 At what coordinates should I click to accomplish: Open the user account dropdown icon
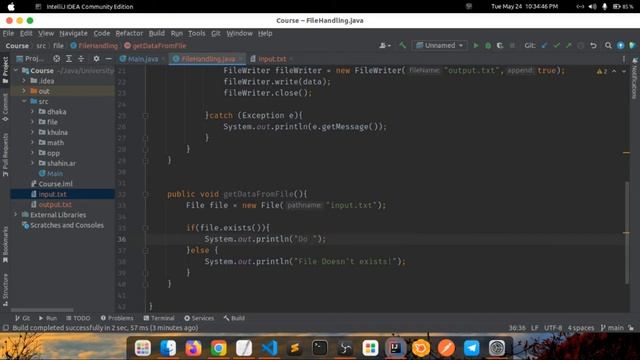[385, 46]
